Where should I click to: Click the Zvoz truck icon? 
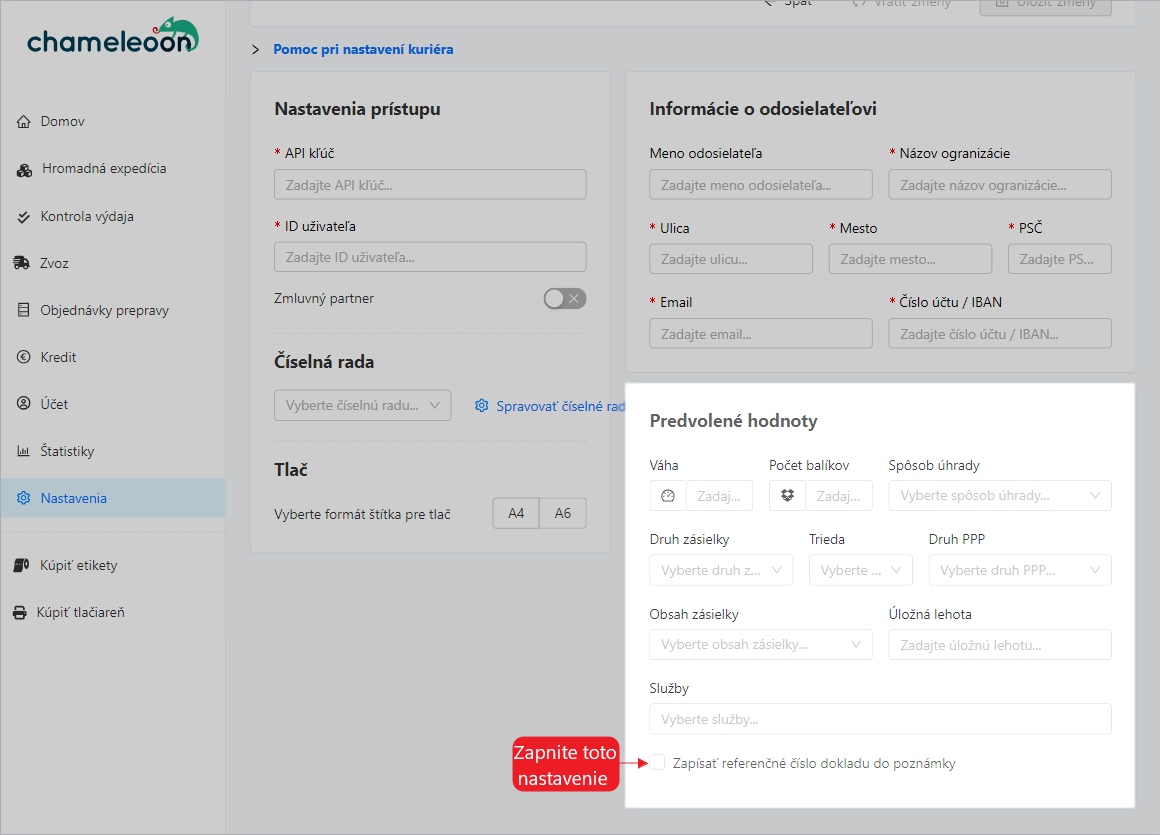(22, 263)
